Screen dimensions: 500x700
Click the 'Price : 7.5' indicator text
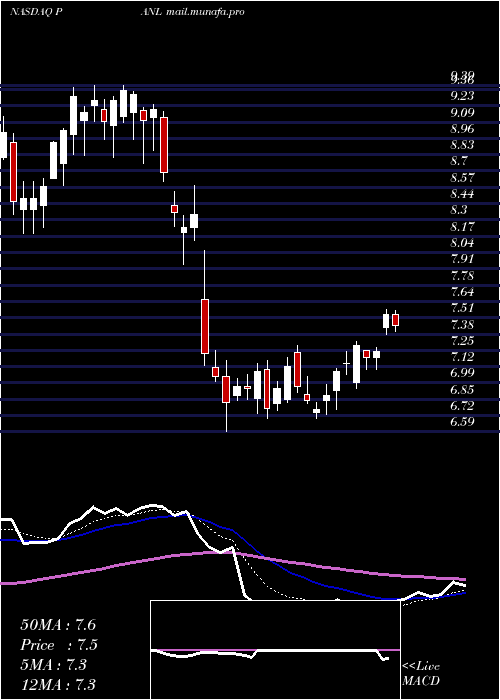[59, 645]
